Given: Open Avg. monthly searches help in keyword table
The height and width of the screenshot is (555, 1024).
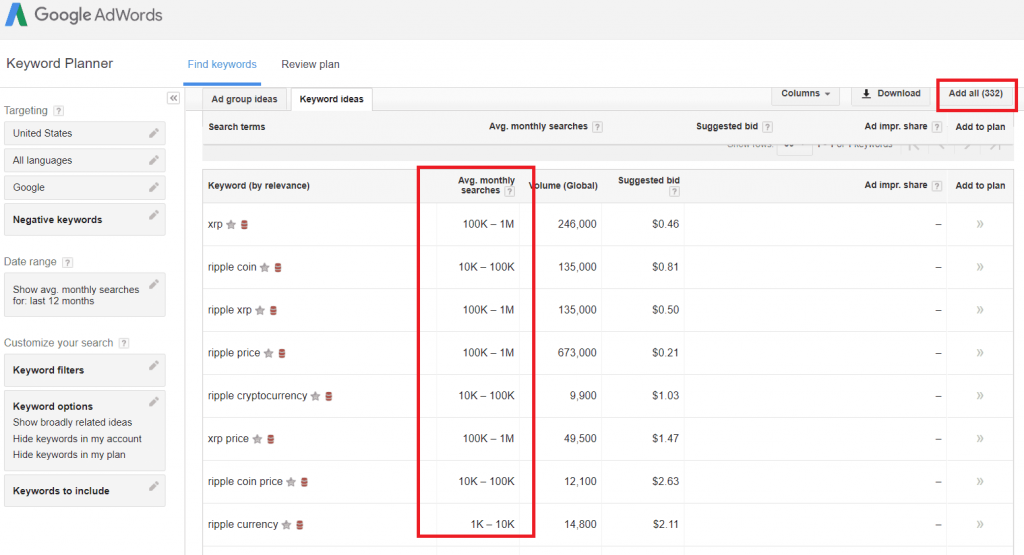Looking at the screenshot, I should tap(509, 191).
